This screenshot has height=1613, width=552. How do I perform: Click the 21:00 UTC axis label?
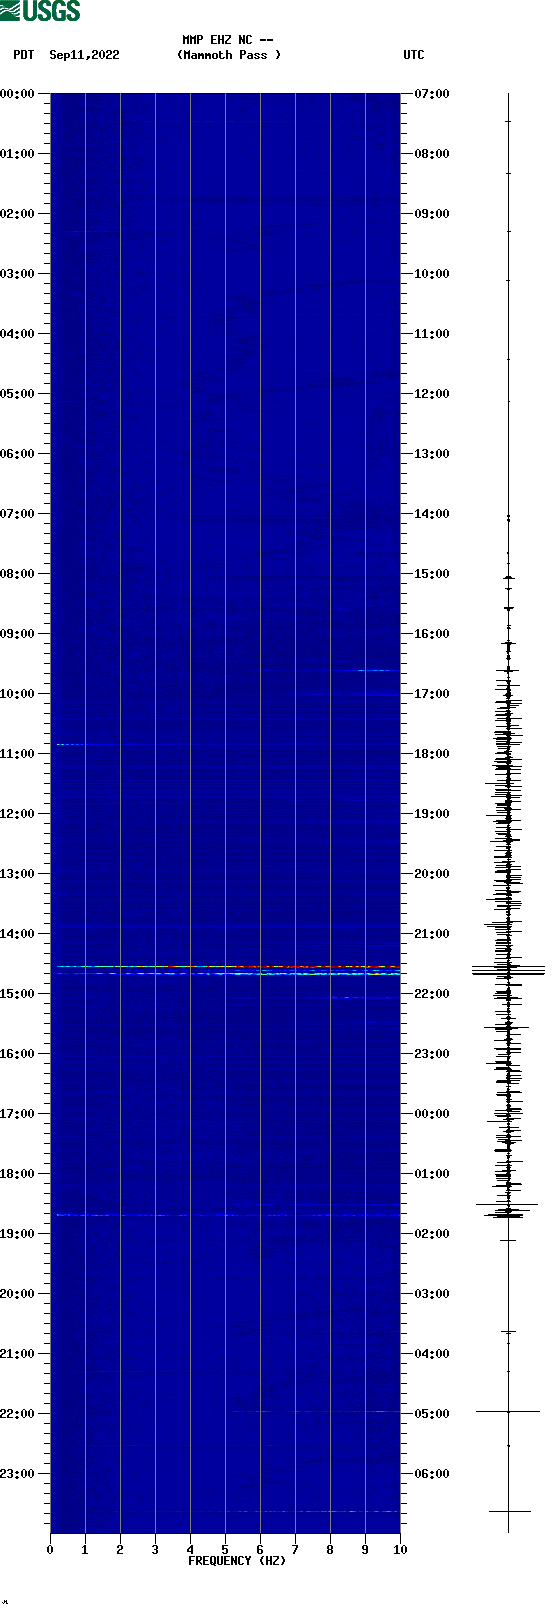pos(432,934)
